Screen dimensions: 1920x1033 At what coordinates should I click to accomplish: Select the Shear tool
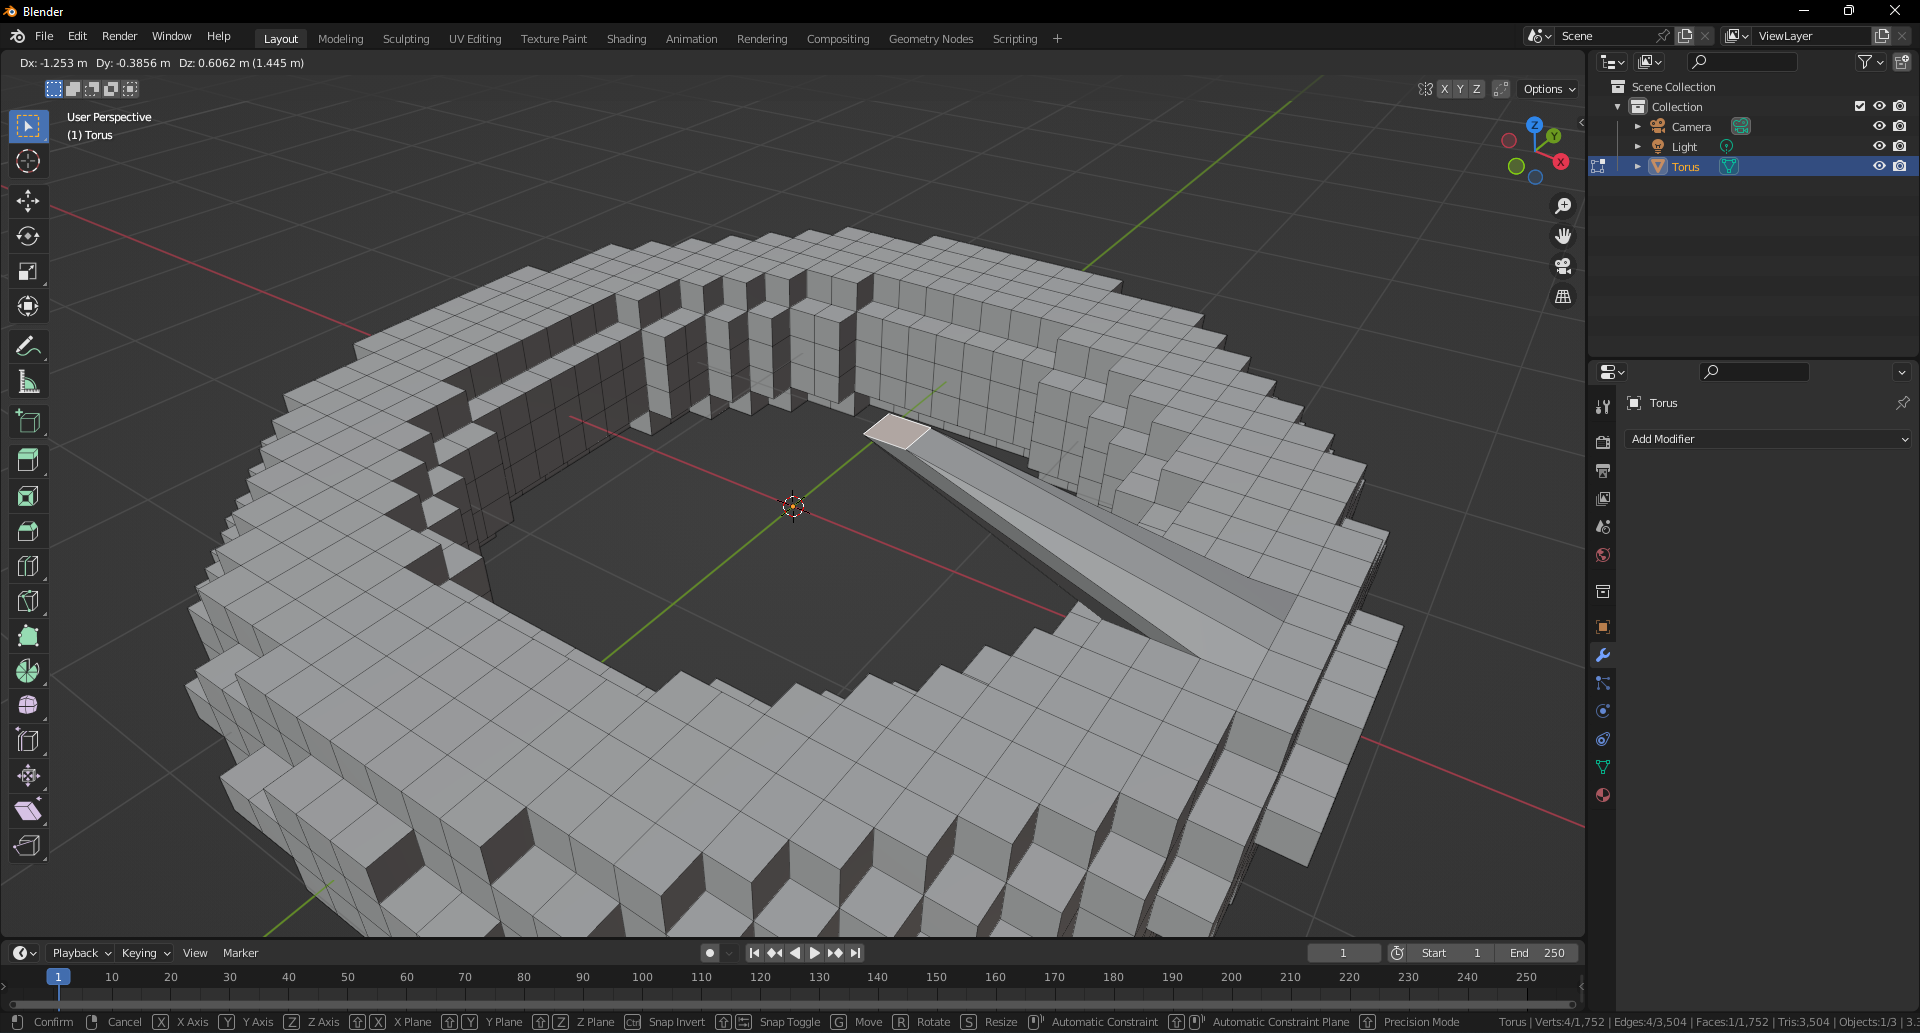[x=28, y=811]
